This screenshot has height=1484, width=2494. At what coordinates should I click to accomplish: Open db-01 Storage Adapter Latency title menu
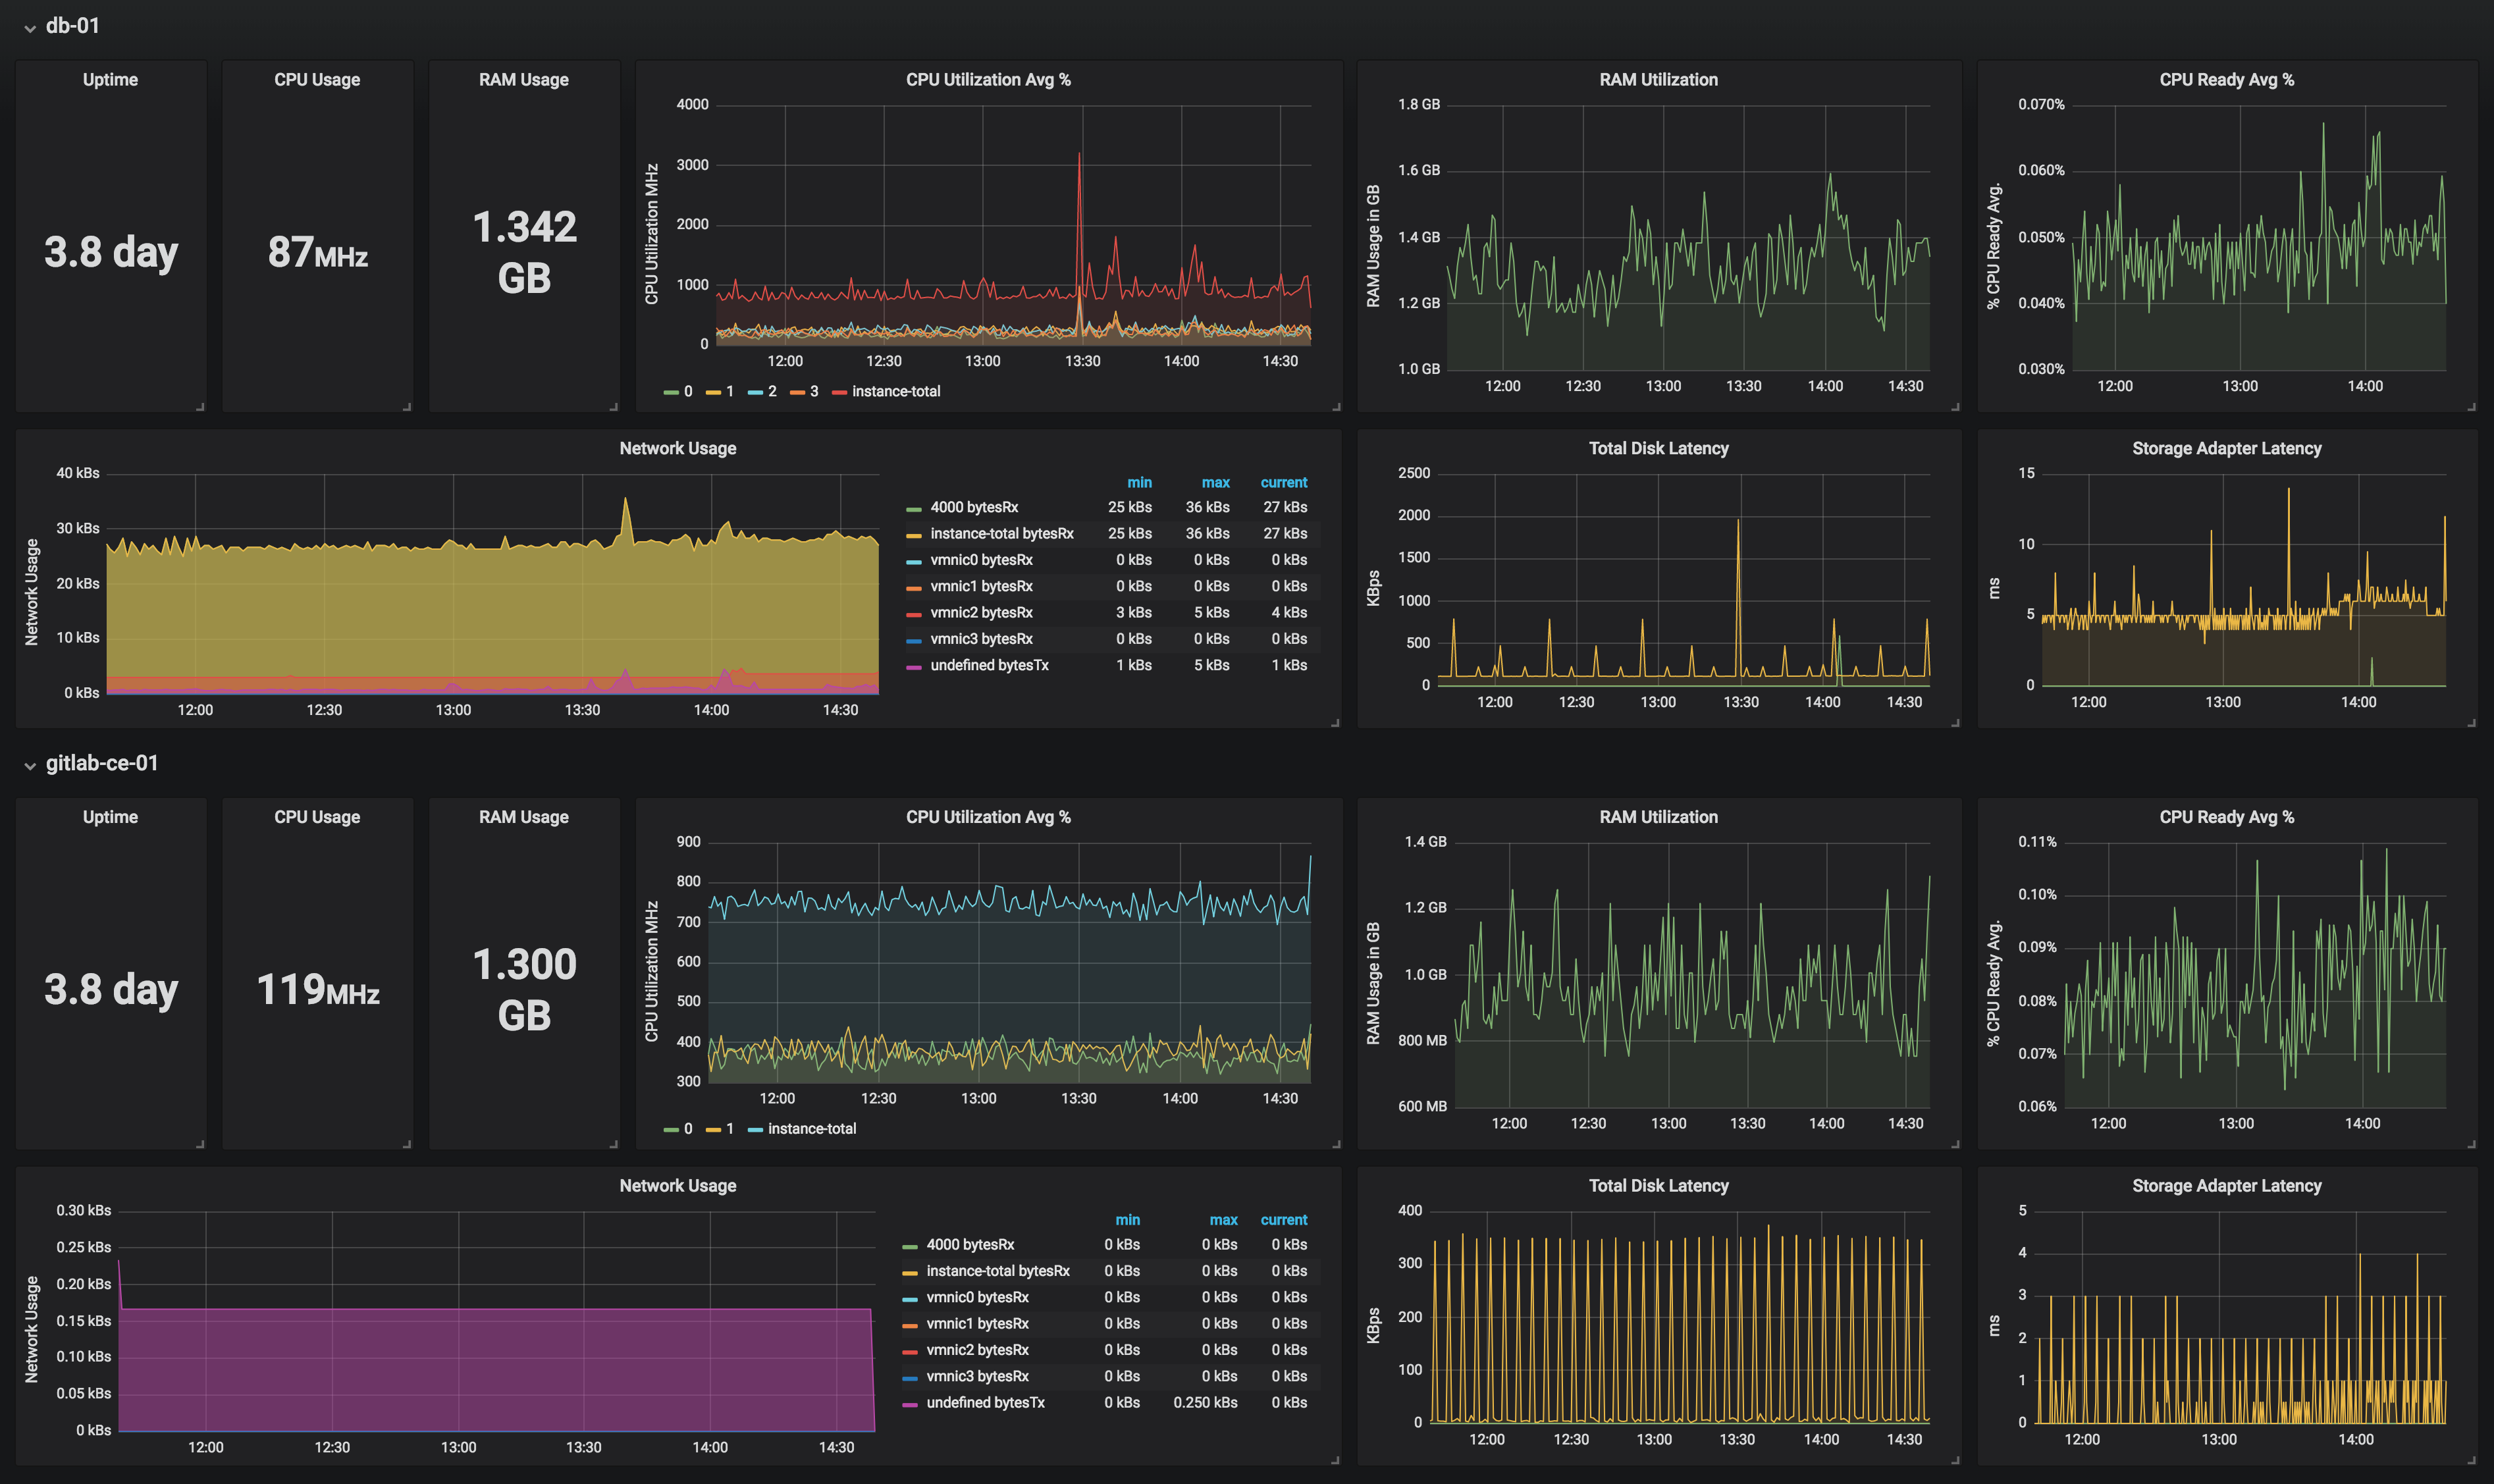coord(2226,449)
